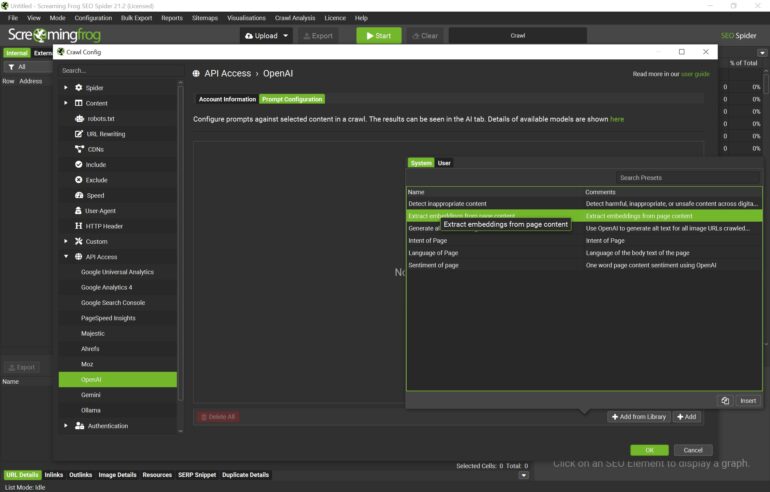Viewport: 770px width, 492px height.
Task: Open the bottom panel dropdown arrow
Action: pos(523,475)
